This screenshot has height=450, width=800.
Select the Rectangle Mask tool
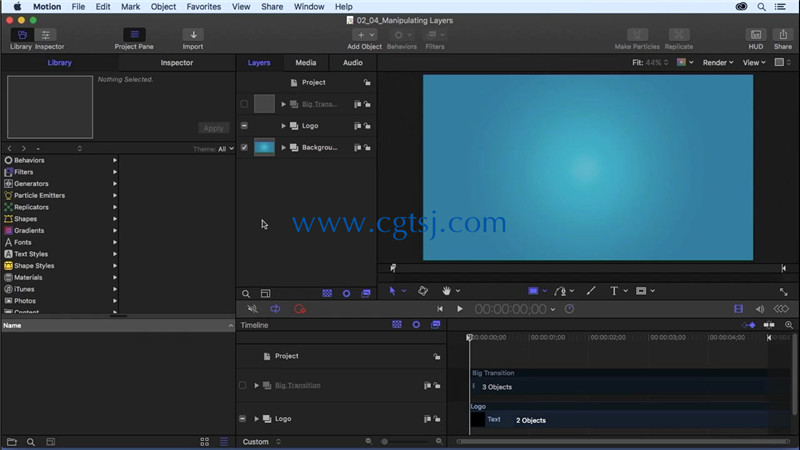pos(641,291)
